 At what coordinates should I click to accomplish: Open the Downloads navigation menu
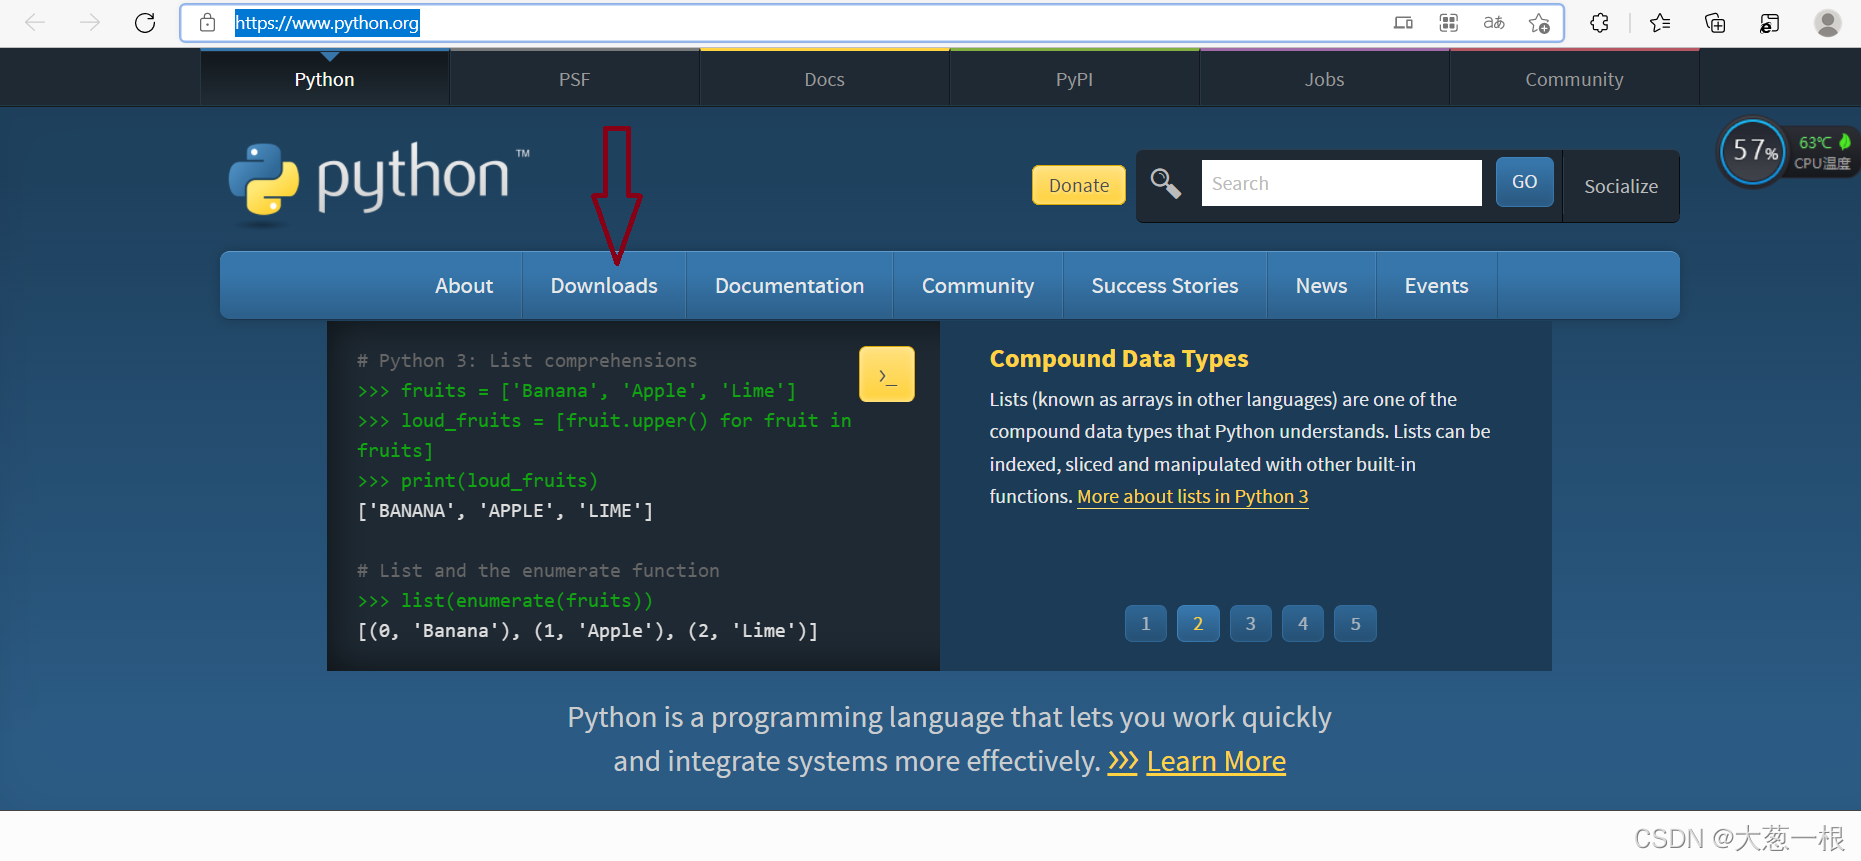(604, 286)
